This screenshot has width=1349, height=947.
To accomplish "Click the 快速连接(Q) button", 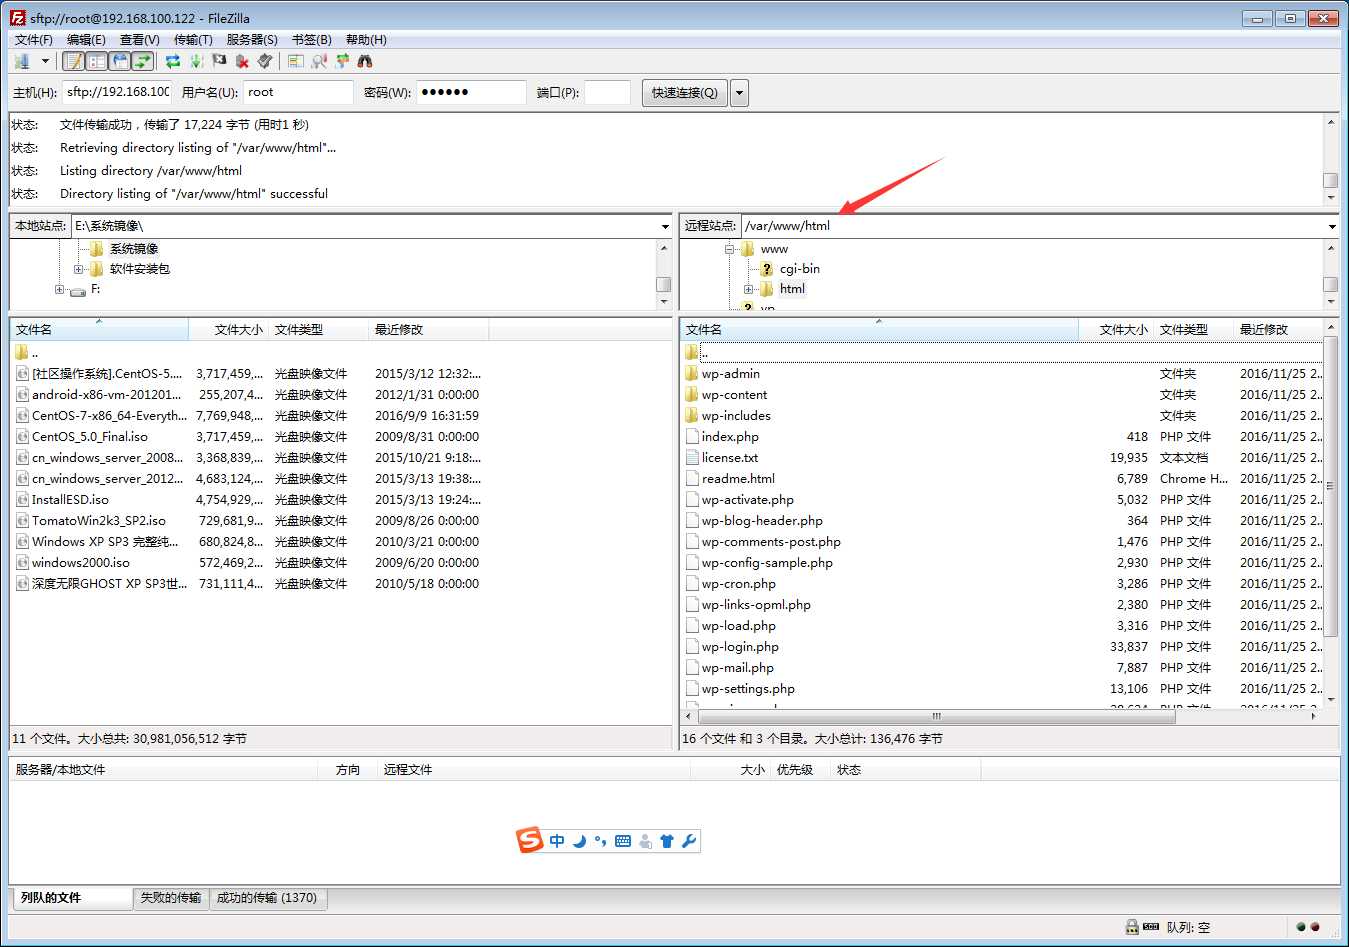I will pyautogui.click(x=685, y=93).
